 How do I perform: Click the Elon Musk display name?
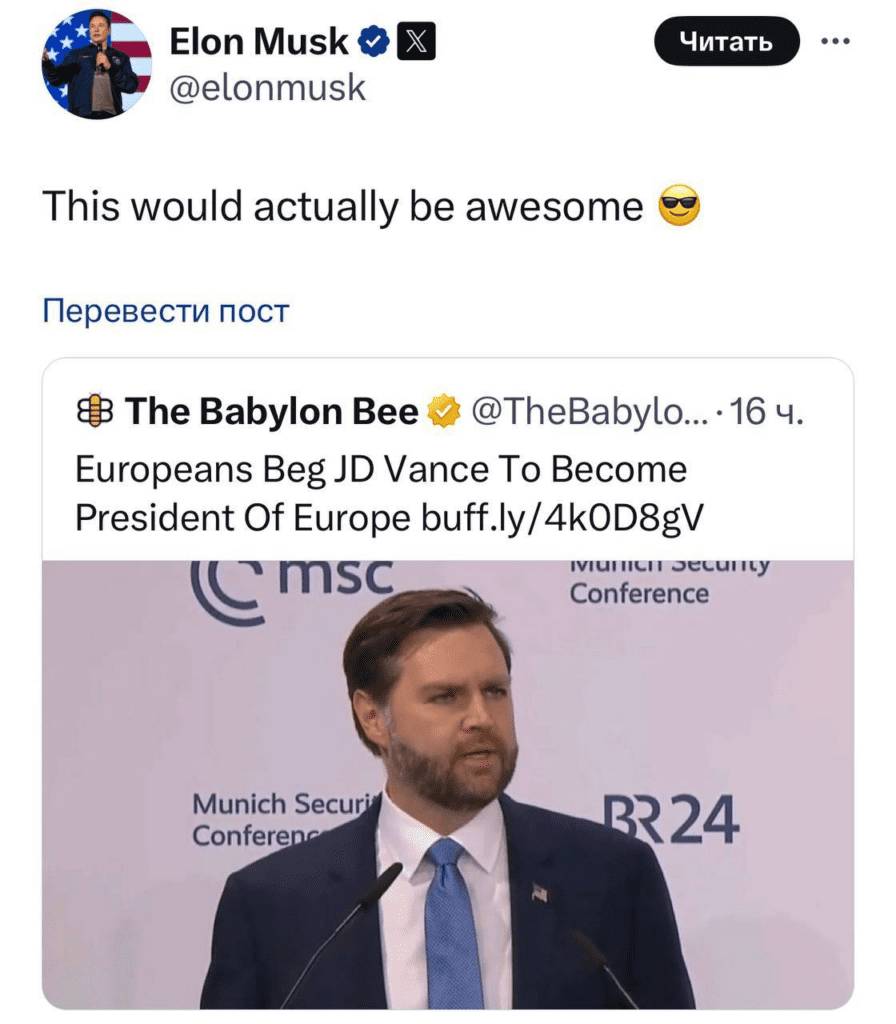click(x=259, y=41)
